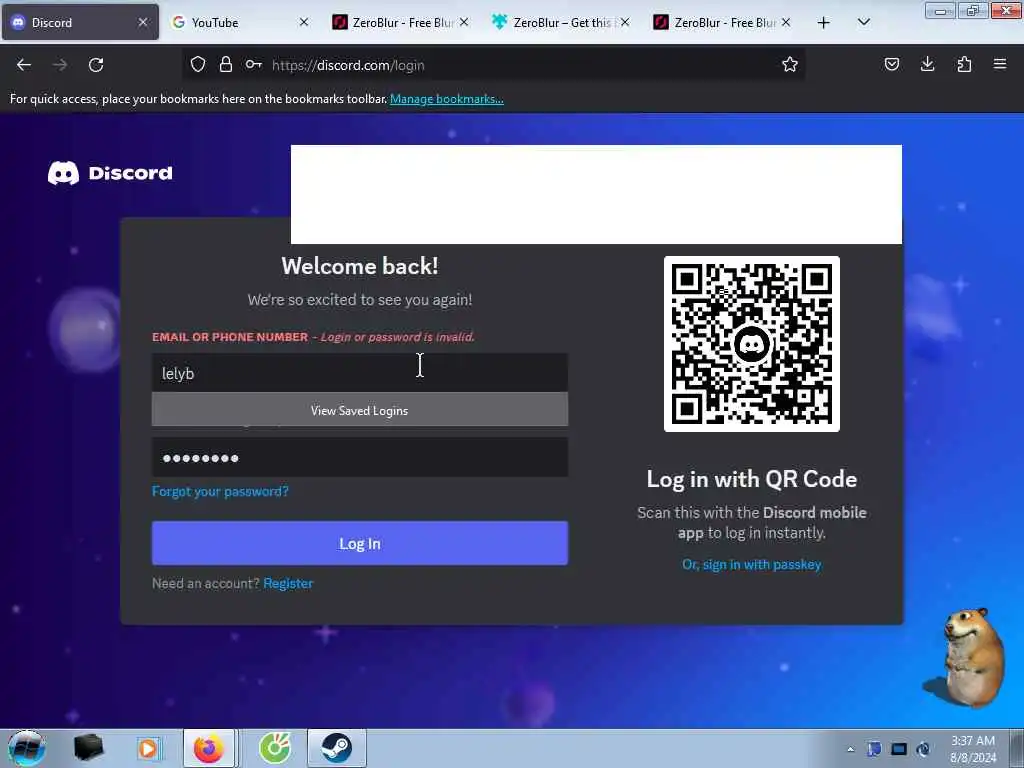Click the Register link
The height and width of the screenshot is (768, 1024).
(x=288, y=583)
